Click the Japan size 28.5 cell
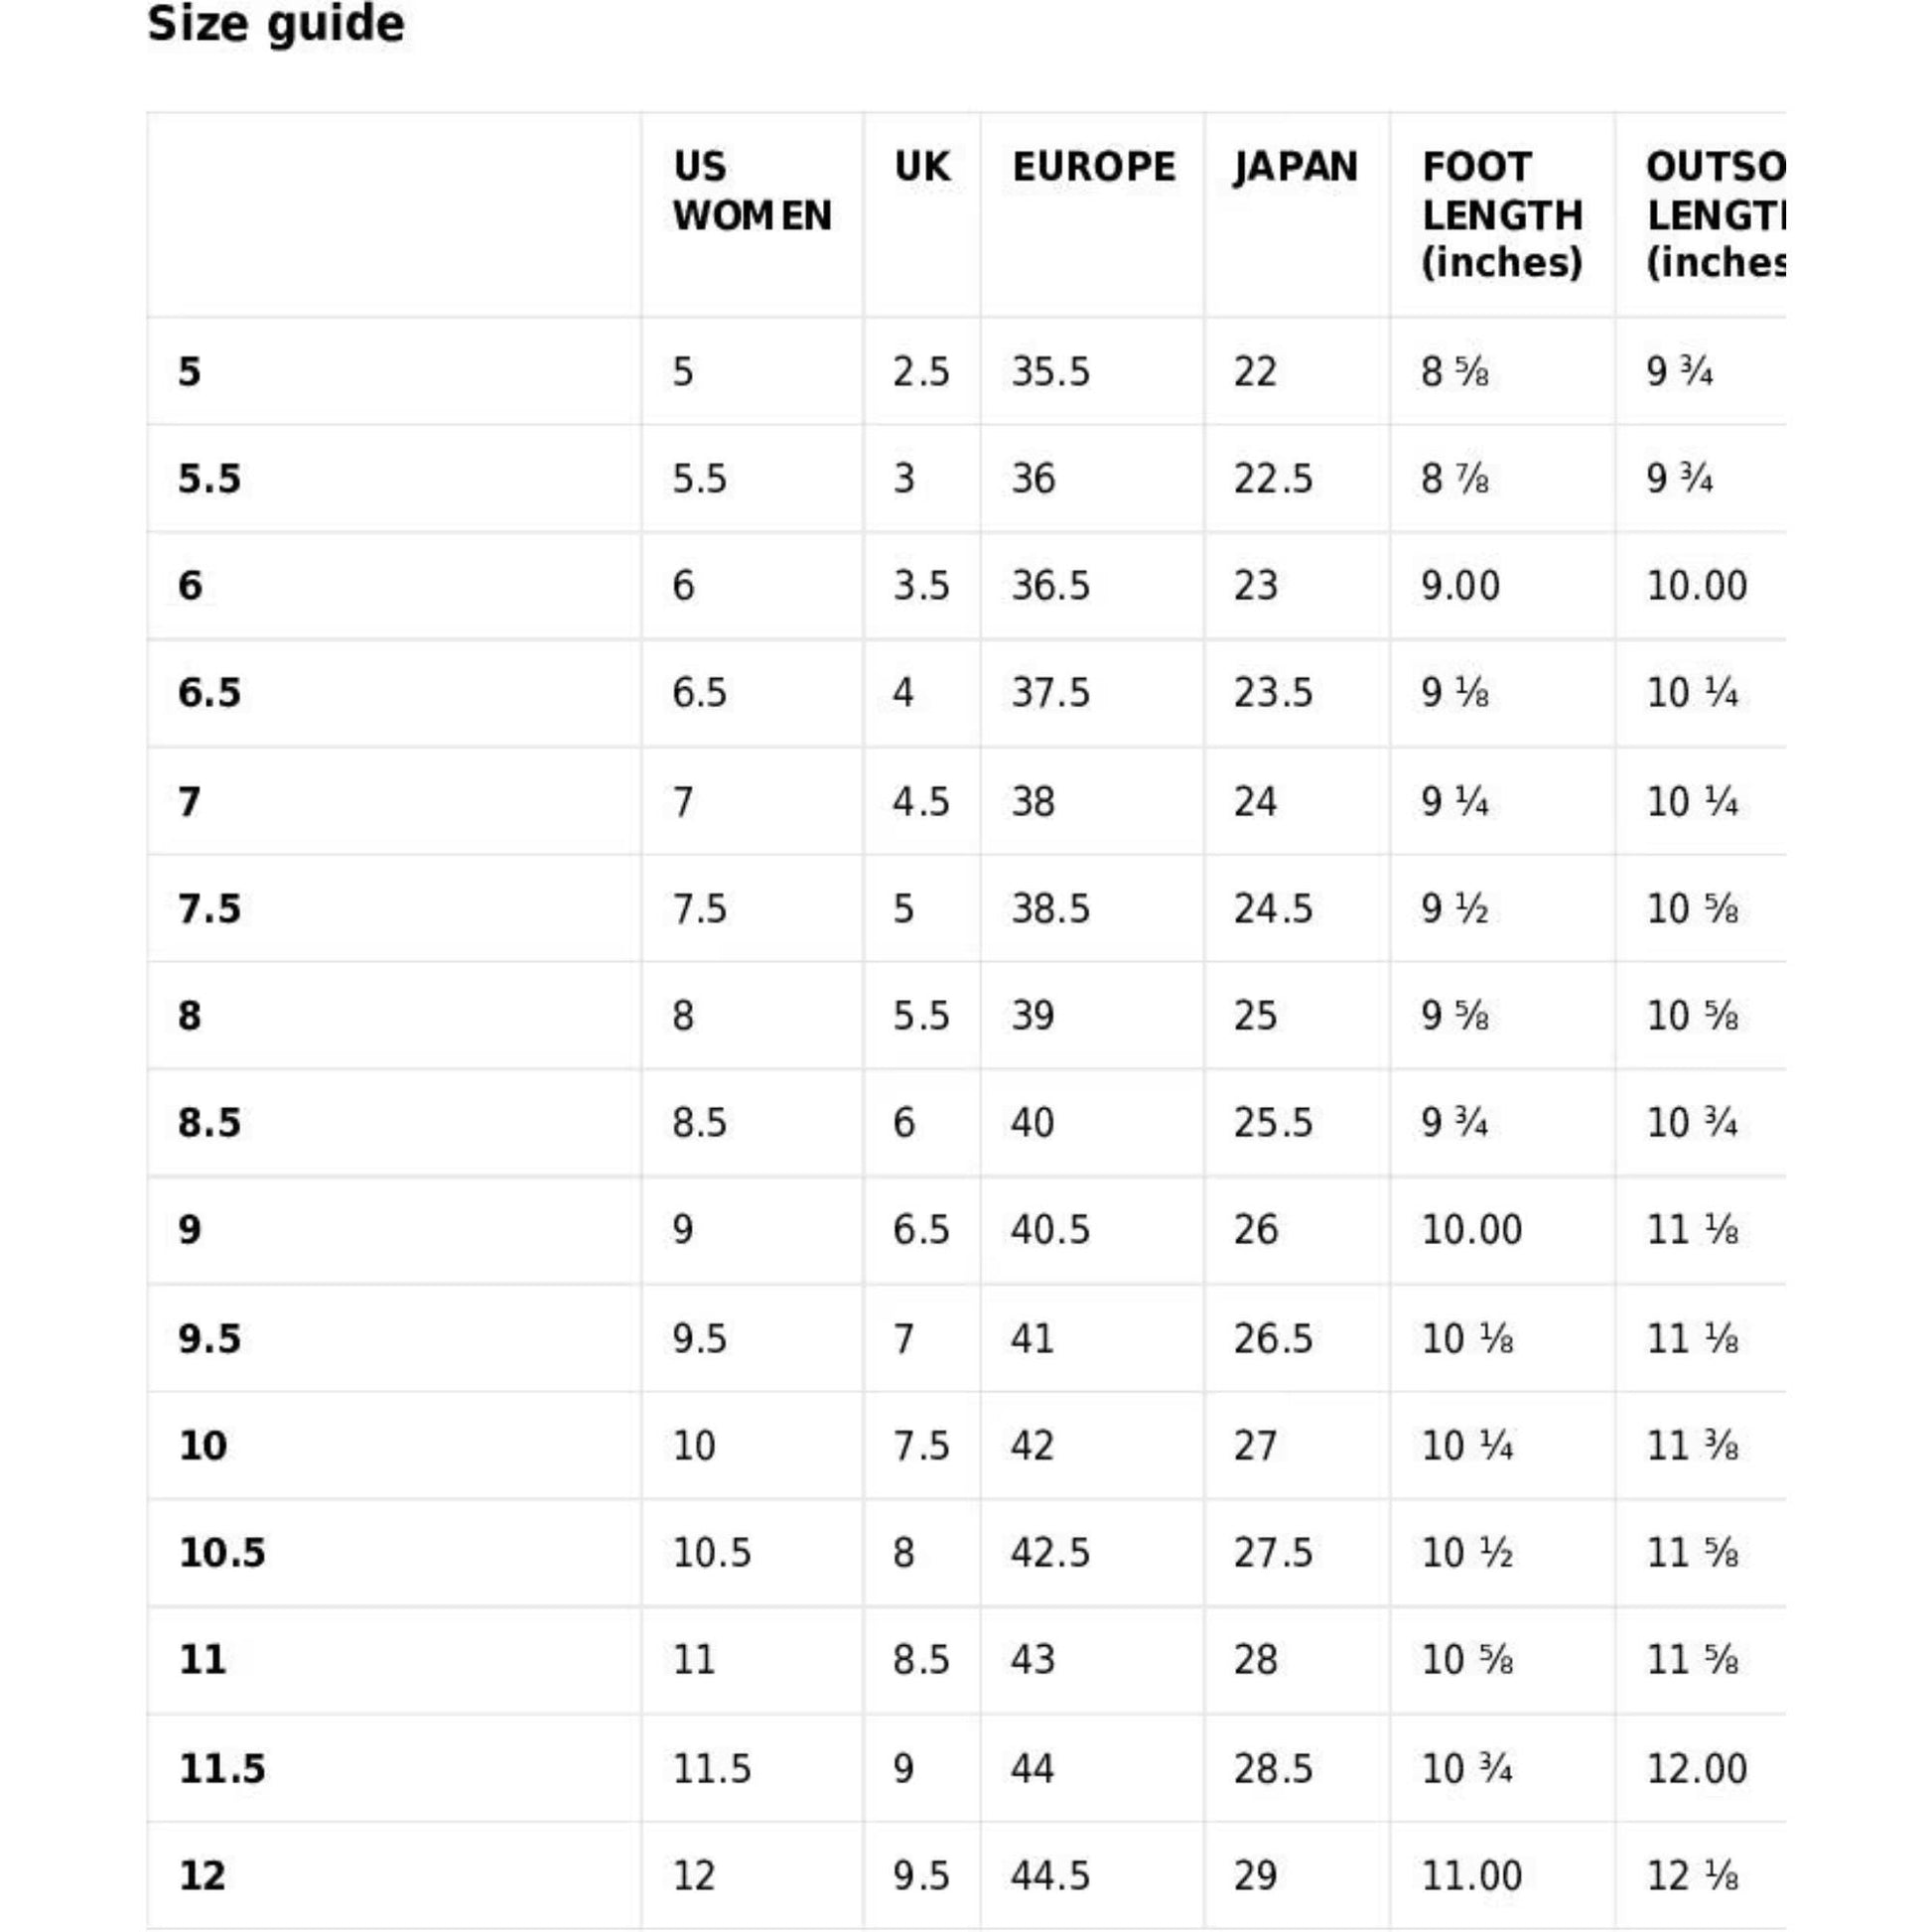Image resolution: width=1932 pixels, height=1932 pixels. [x=1272, y=1769]
